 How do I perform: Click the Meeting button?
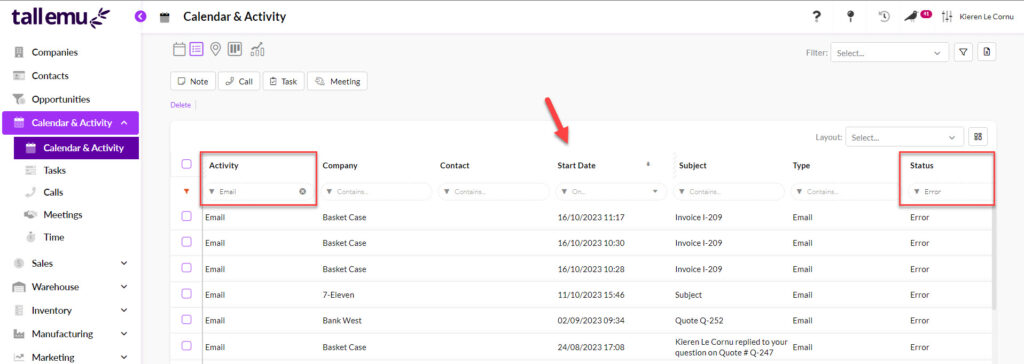(337, 81)
